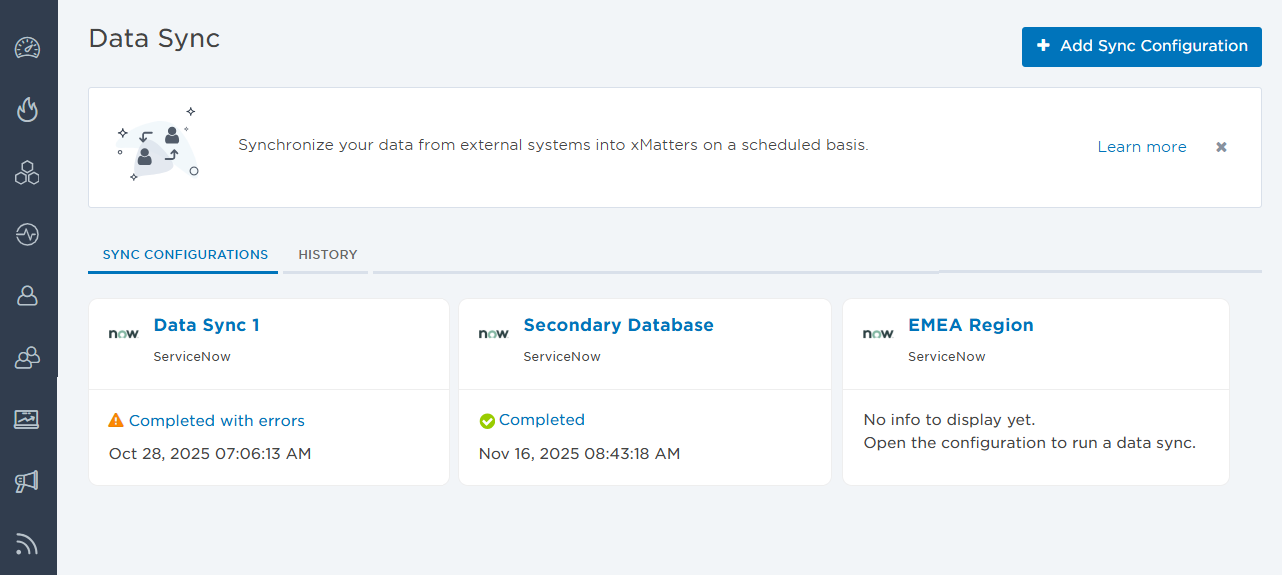Click the groups people icon in sidebar
This screenshot has height=575, width=1282.
(x=27, y=358)
